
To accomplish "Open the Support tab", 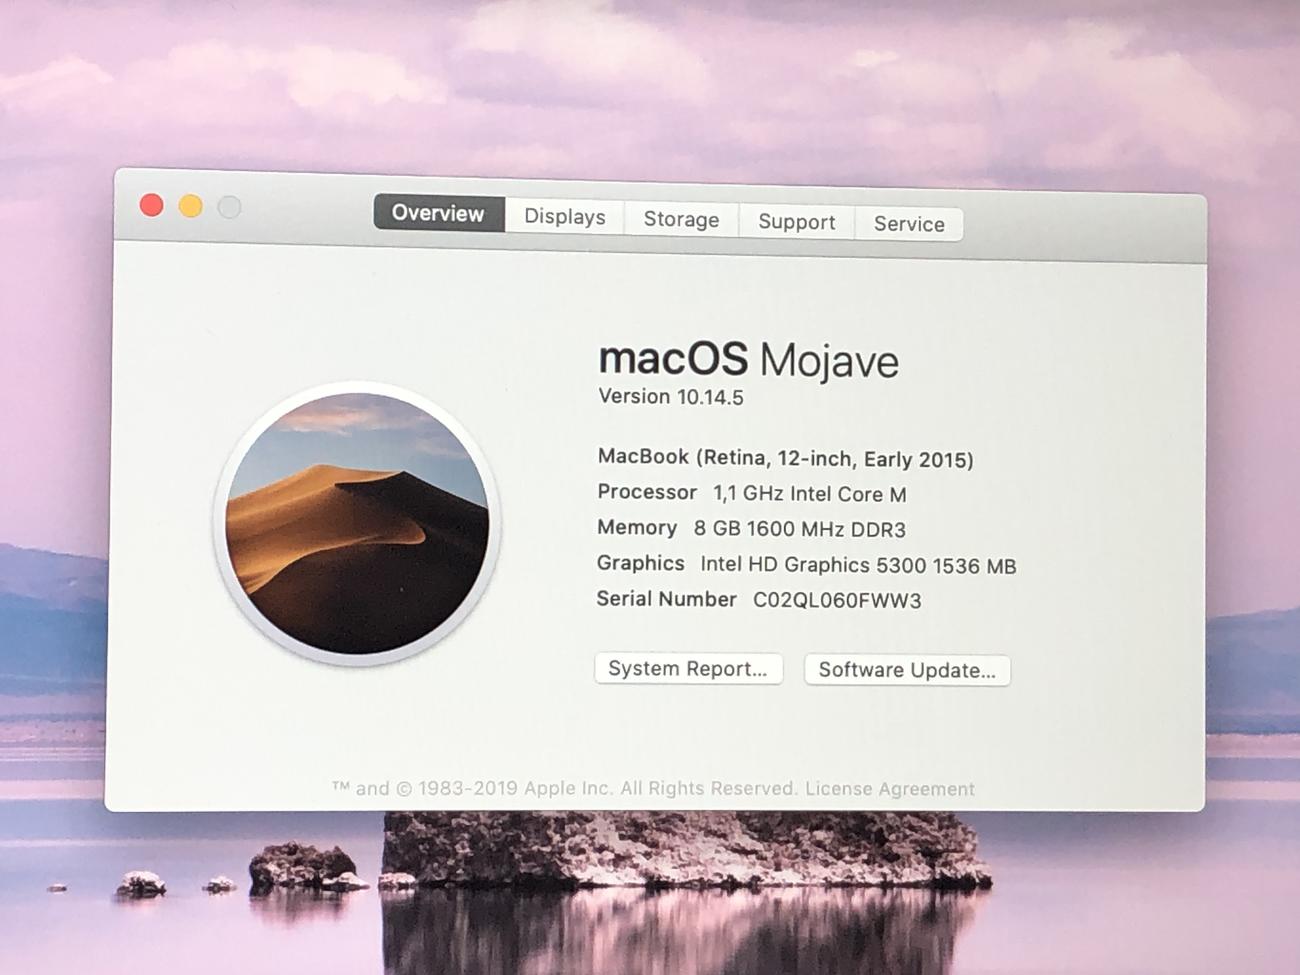I will [796, 222].
